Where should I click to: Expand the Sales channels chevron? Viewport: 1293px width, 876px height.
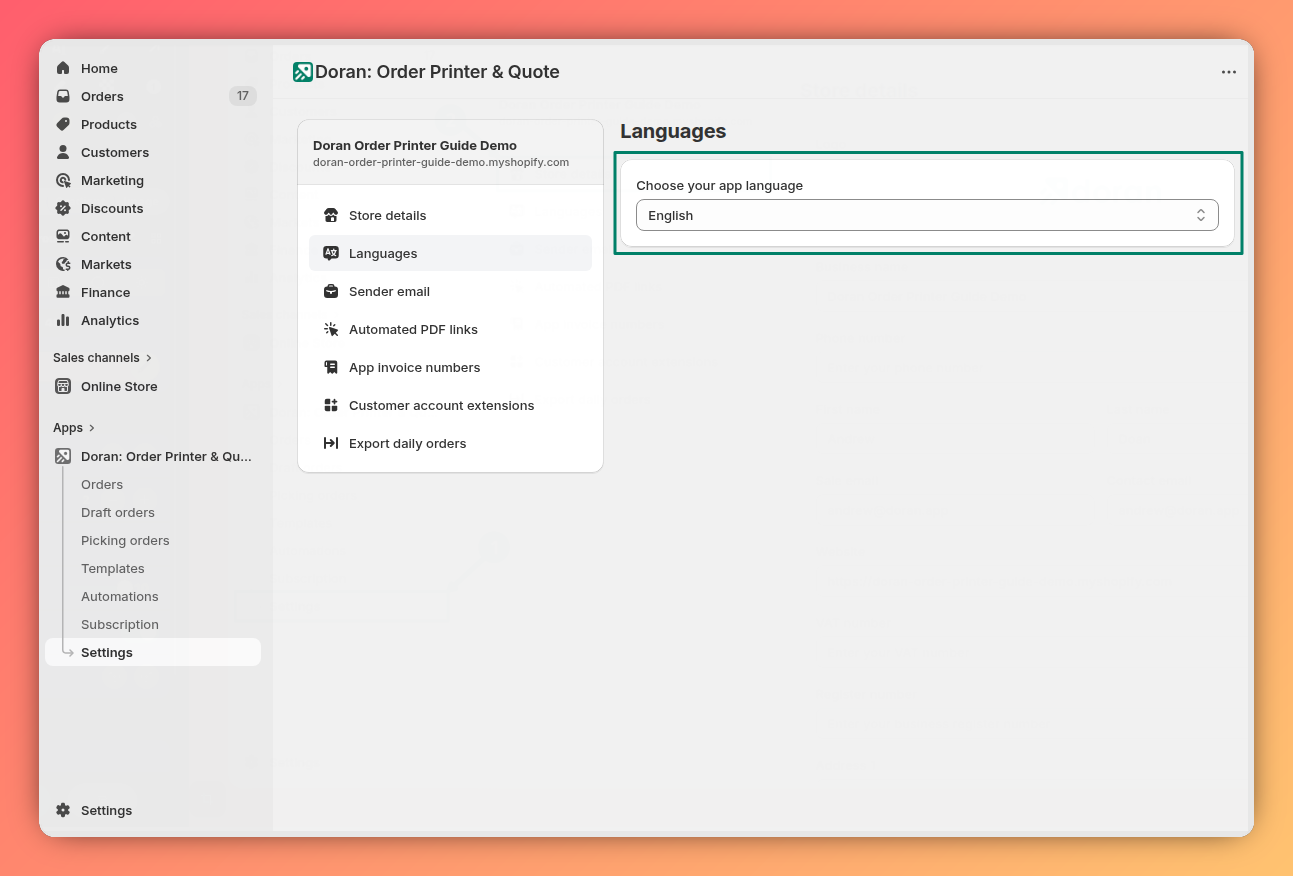coord(149,358)
